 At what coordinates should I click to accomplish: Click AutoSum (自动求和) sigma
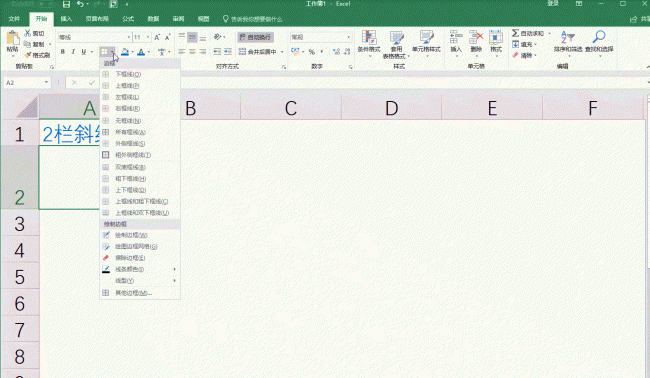point(516,33)
